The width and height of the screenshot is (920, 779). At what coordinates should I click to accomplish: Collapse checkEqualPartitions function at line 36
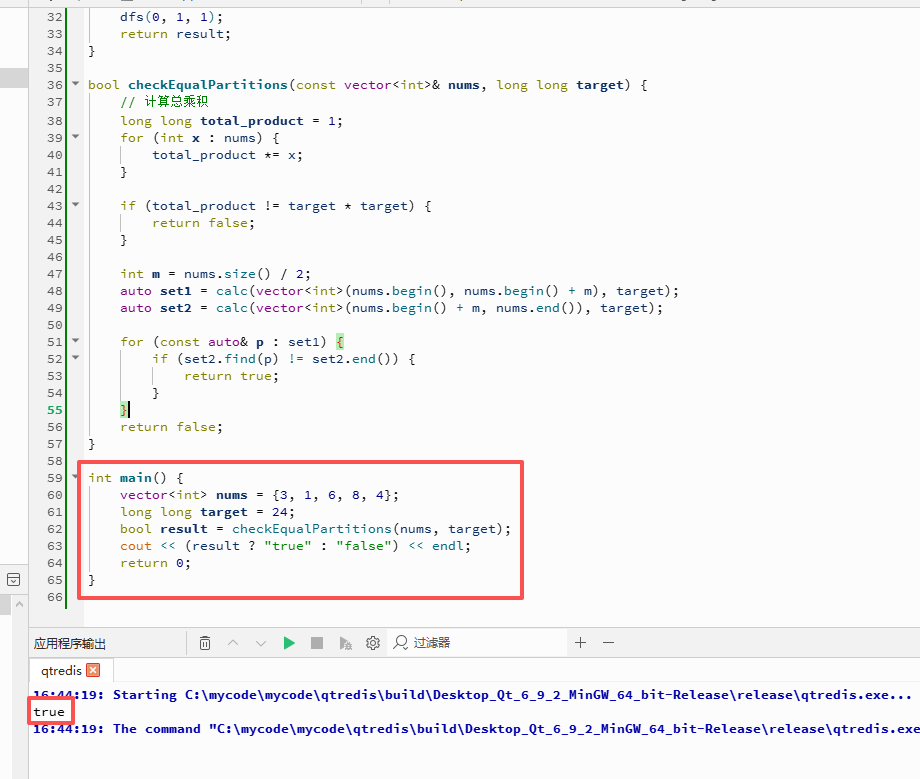[76, 84]
